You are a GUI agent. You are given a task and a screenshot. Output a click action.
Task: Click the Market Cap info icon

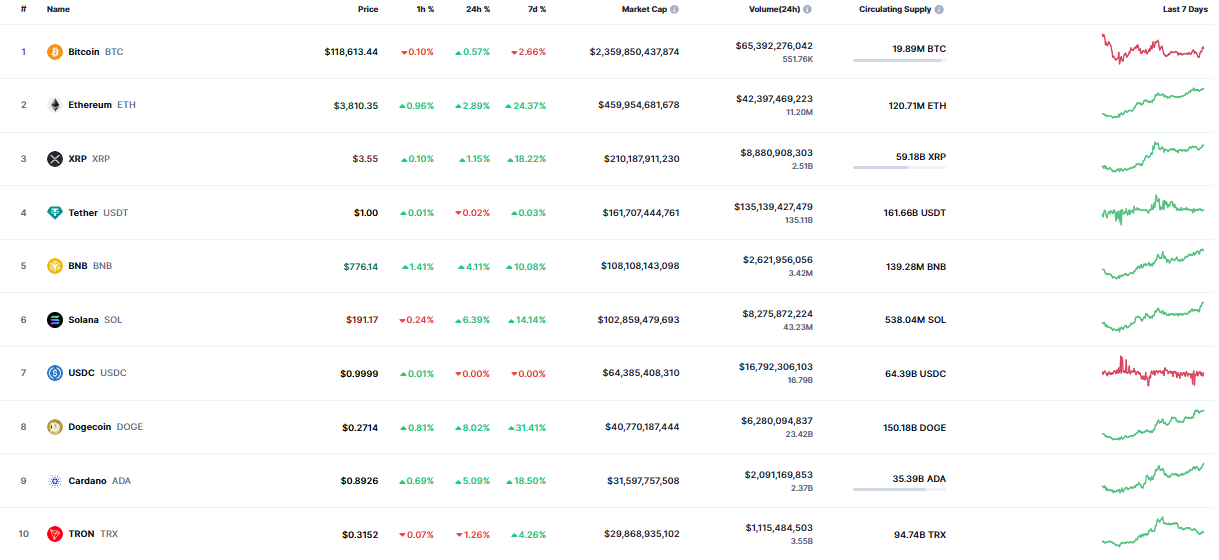tap(674, 9)
